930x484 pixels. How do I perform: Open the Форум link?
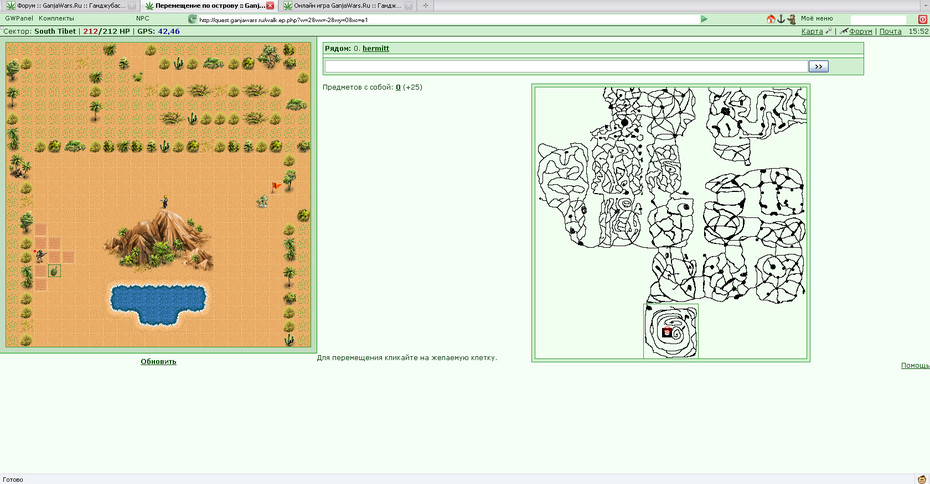pos(861,31)
